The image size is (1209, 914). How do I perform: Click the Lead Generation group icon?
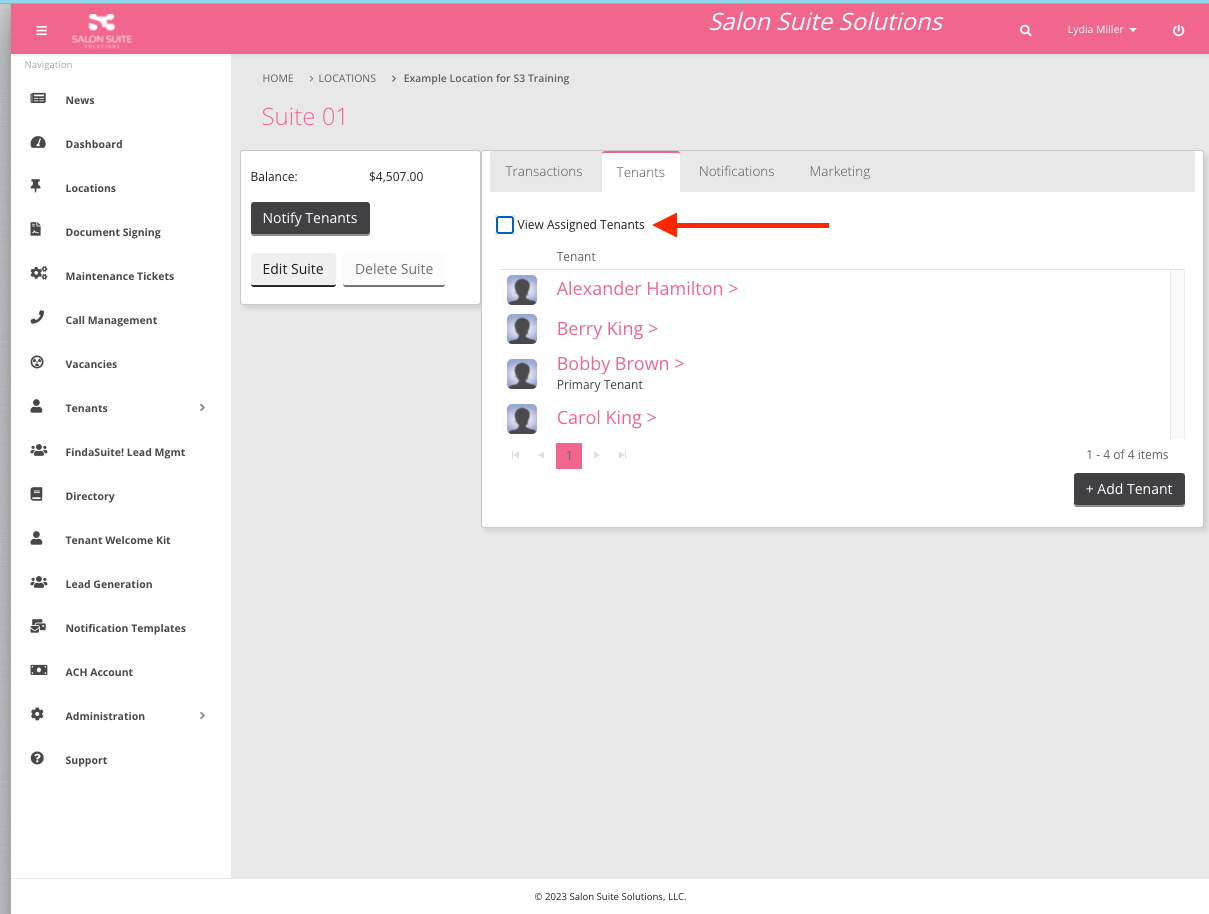[38, 582]
